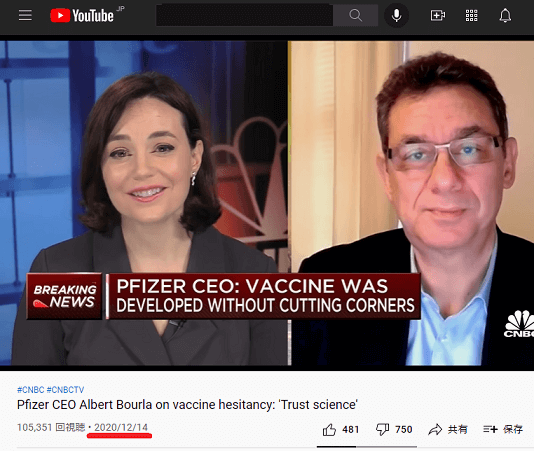The image size is (534, 451).
Task: Open the create video camera icon
Action: point(438,15)
